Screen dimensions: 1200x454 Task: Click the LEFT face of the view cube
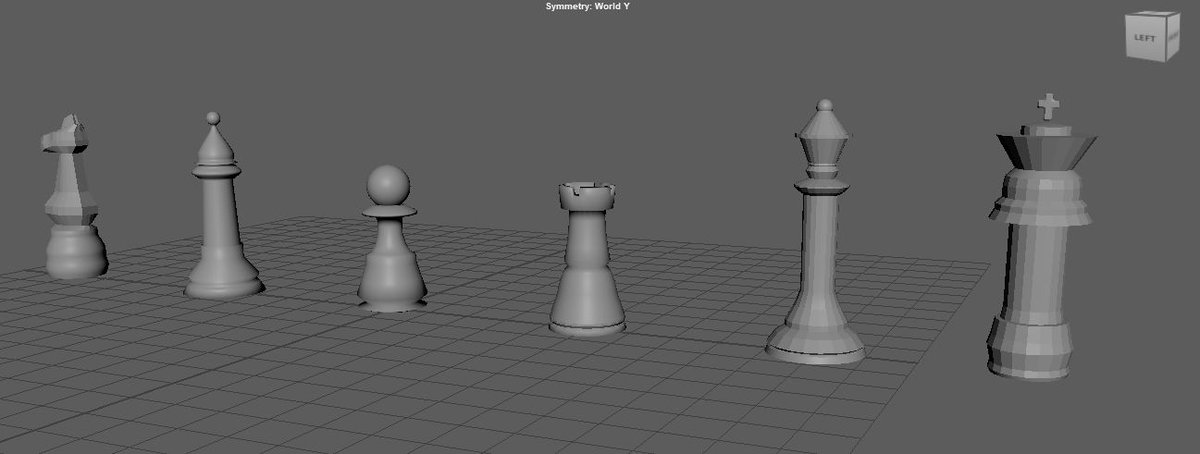pyautogui.click(x=1144, y=38)
